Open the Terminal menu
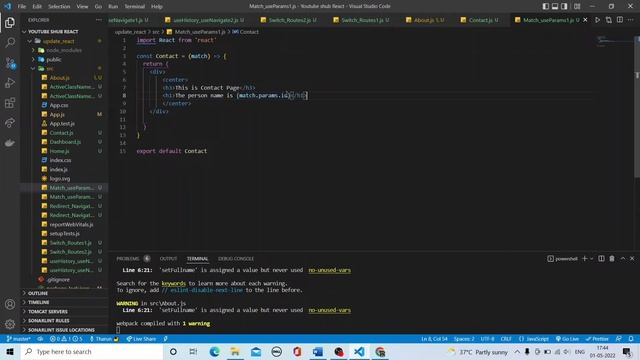The image size is (640, 360). click(x=134, y=6)
